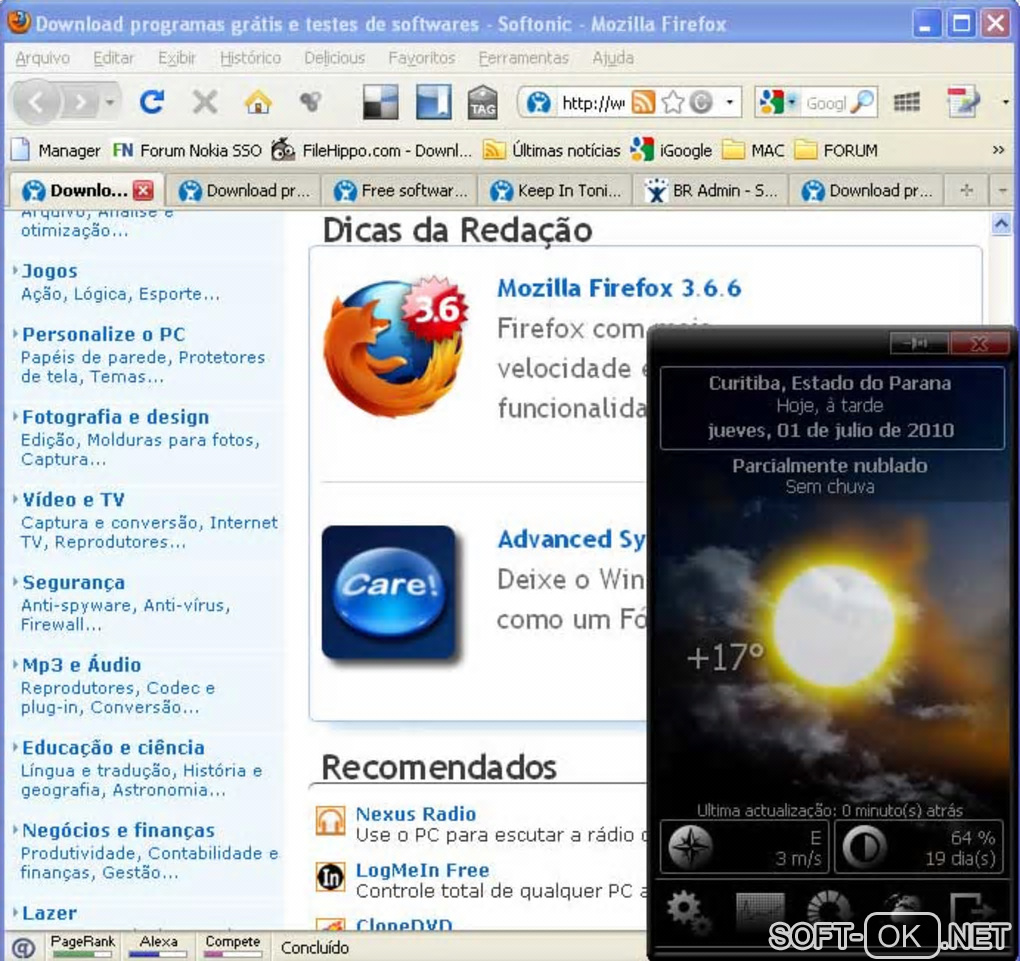Open the Personalize o PC category
The width and height of the screenshot is (1020, 961).
103,334
